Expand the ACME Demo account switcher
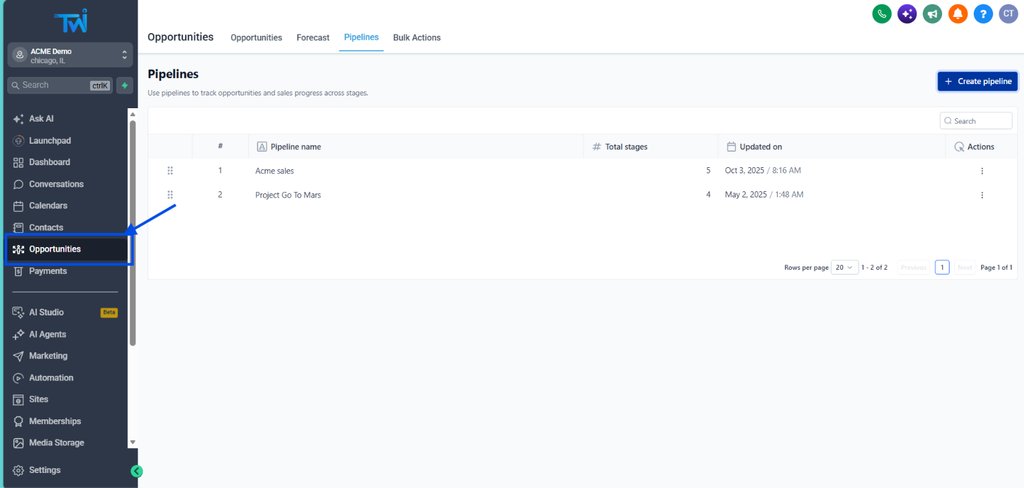 click(x=70, y=56)
